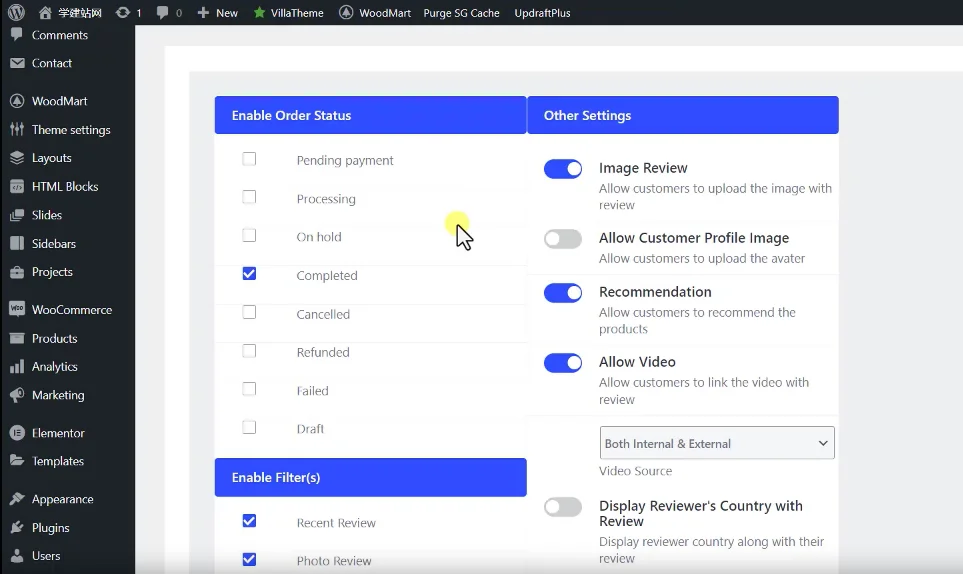Click the HTML Blocks code icon
963x574 pixels.
(x=17, y=186)
